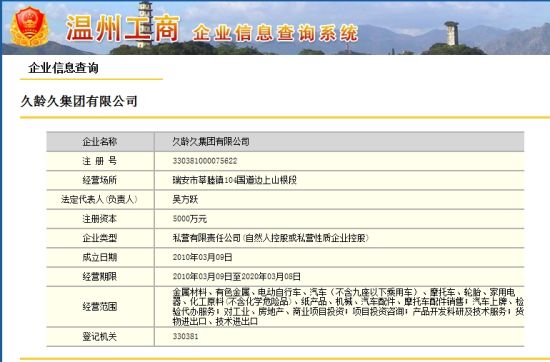
Task: Click the 成立日期 row label
Action: click(100, 257)
